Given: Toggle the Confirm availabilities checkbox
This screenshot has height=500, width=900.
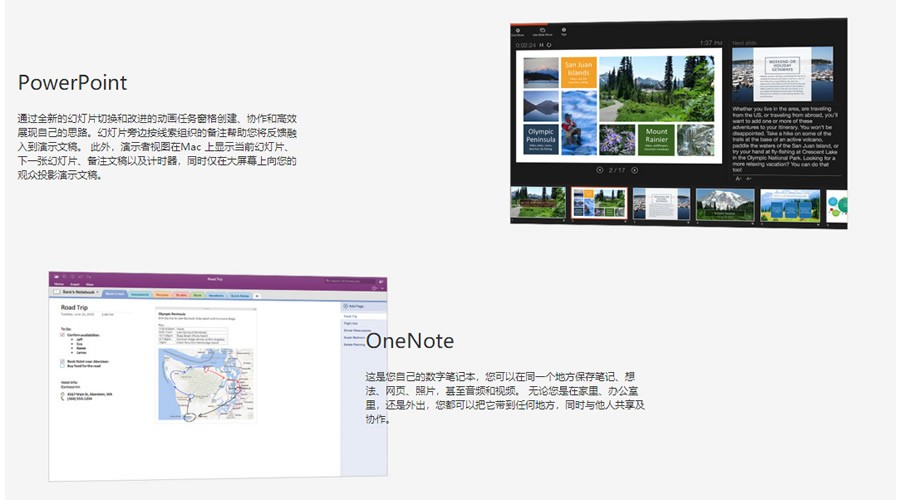Looking at the screenshot, I should (63, 335).
